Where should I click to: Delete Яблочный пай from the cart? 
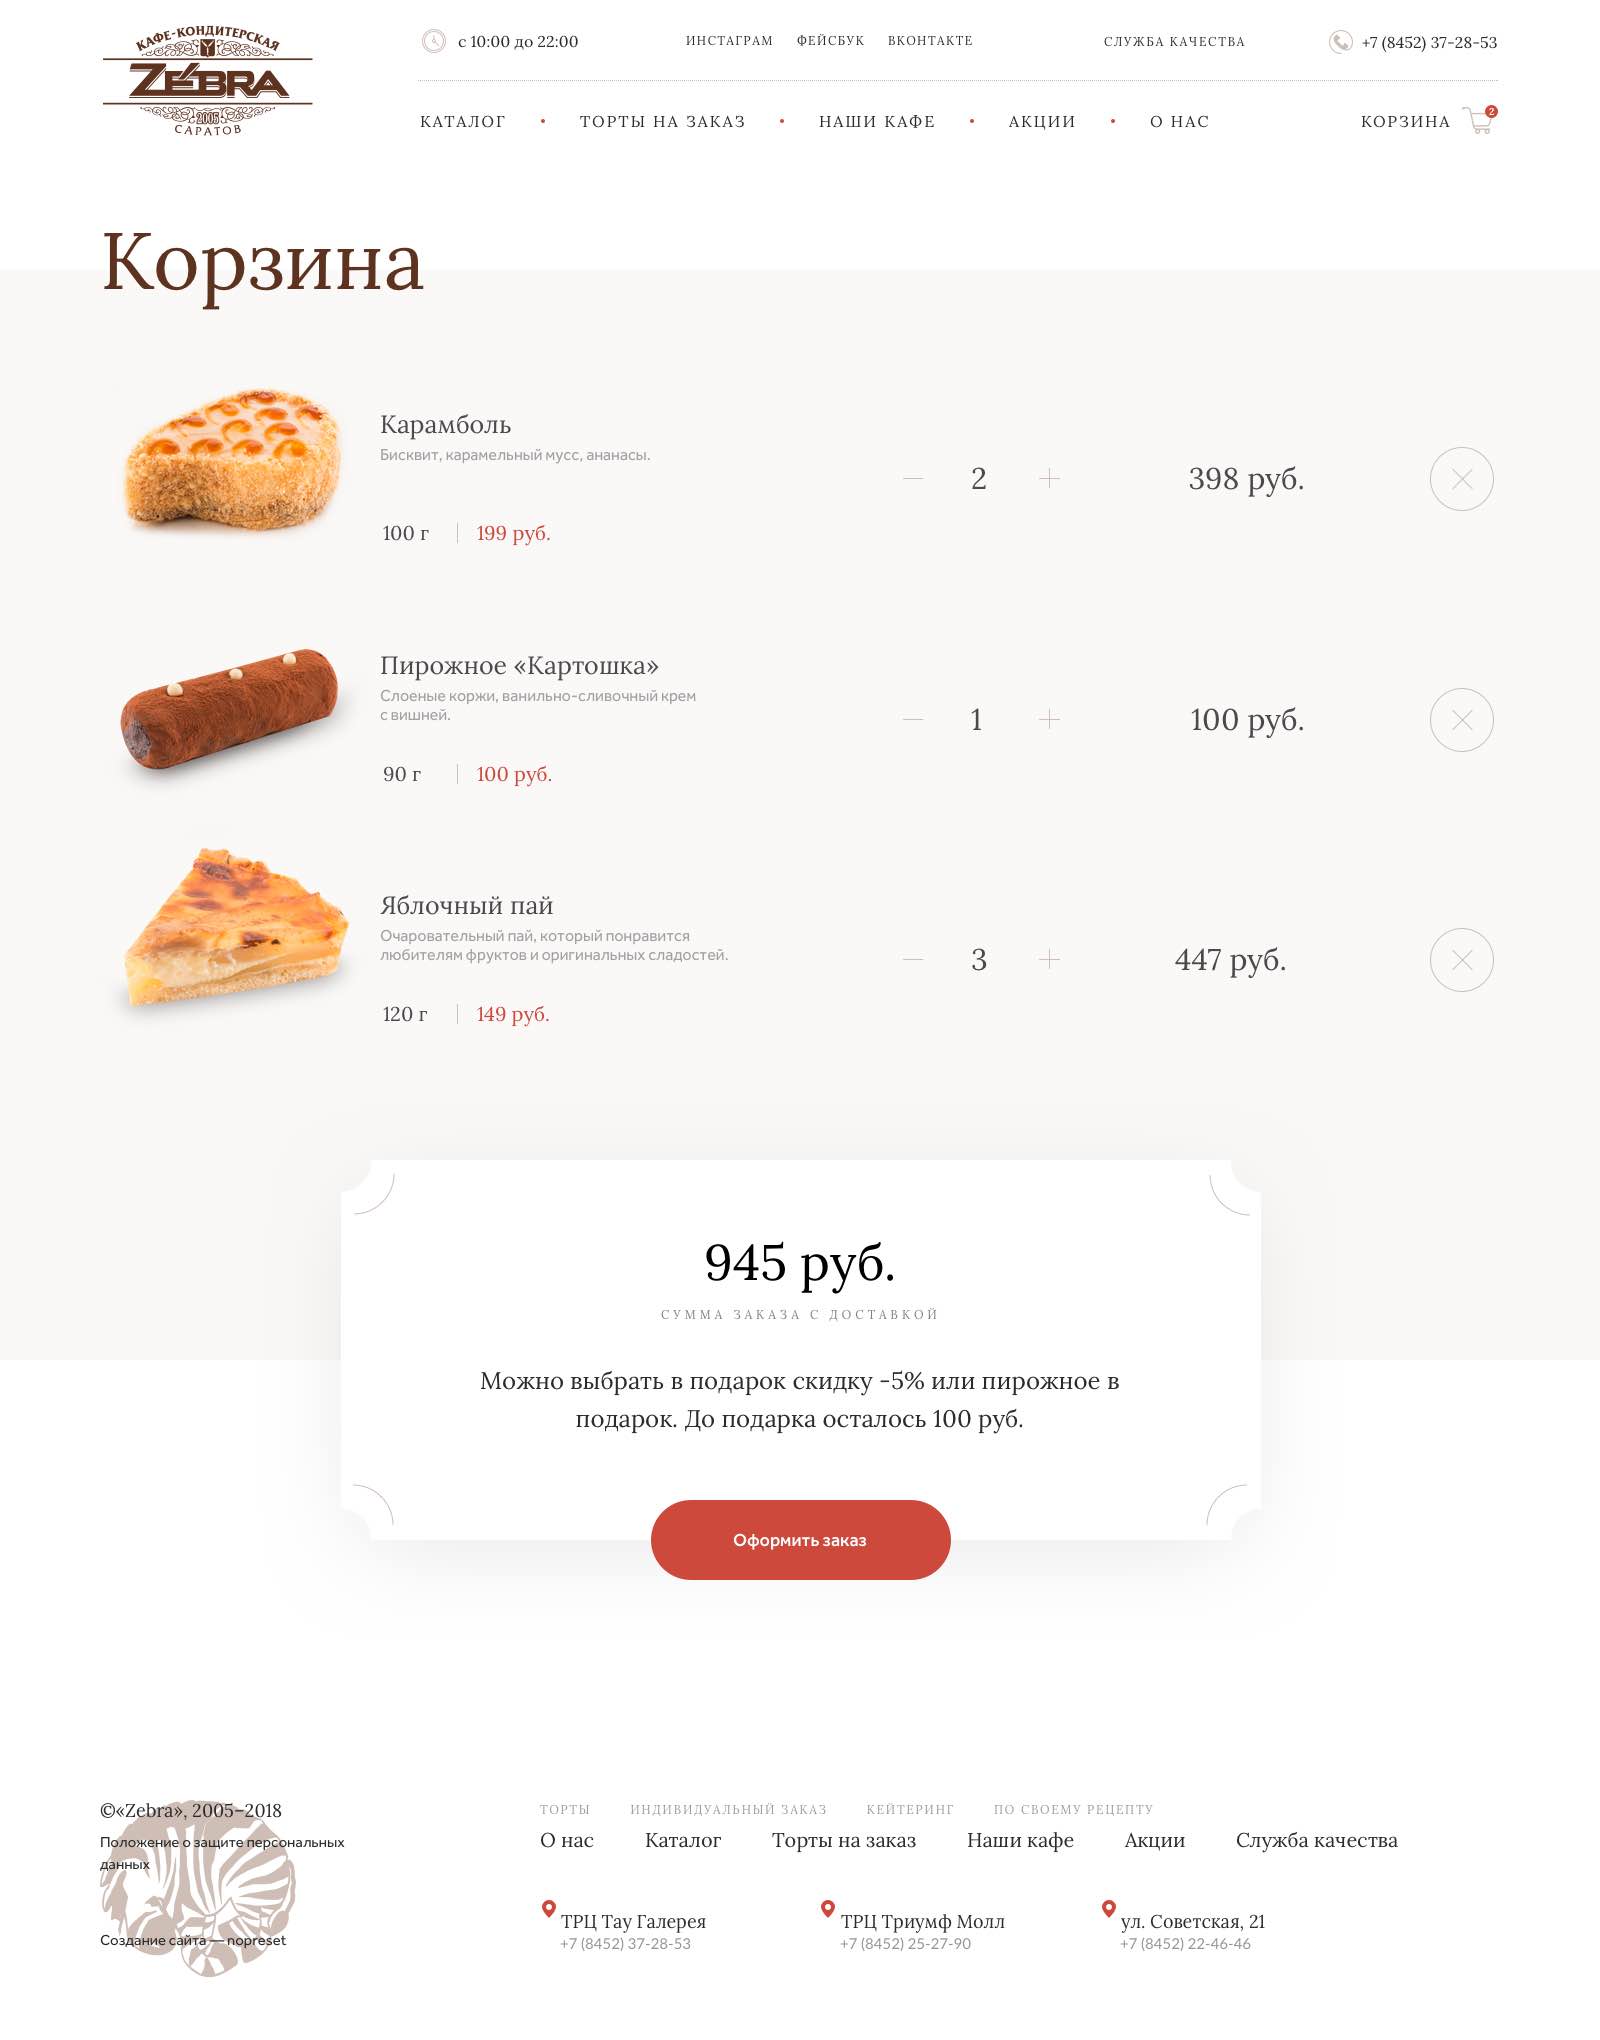pyautogui.click(x=1461, y=960)
